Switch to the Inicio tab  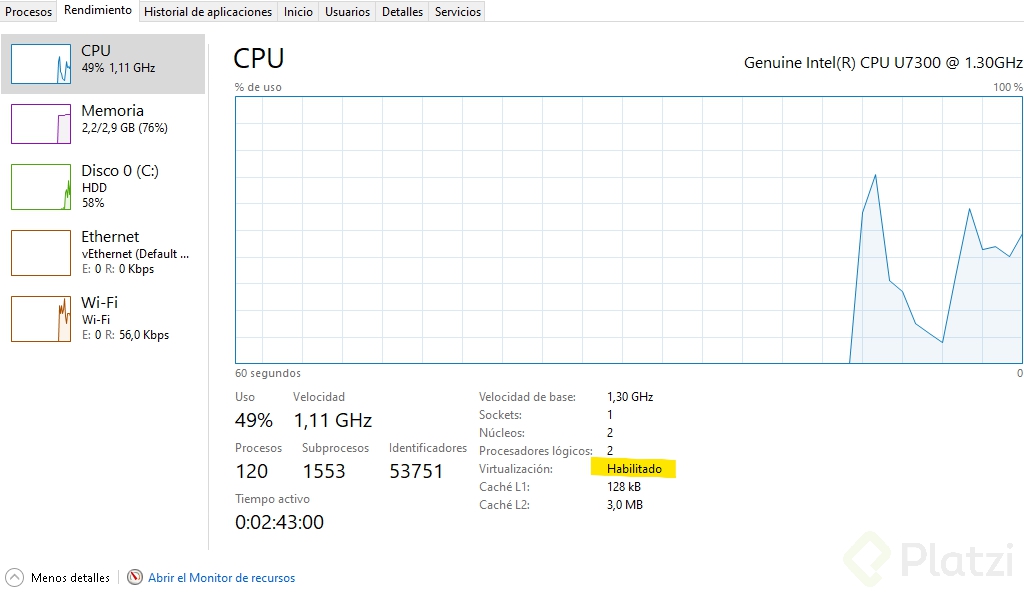(298, 12)
